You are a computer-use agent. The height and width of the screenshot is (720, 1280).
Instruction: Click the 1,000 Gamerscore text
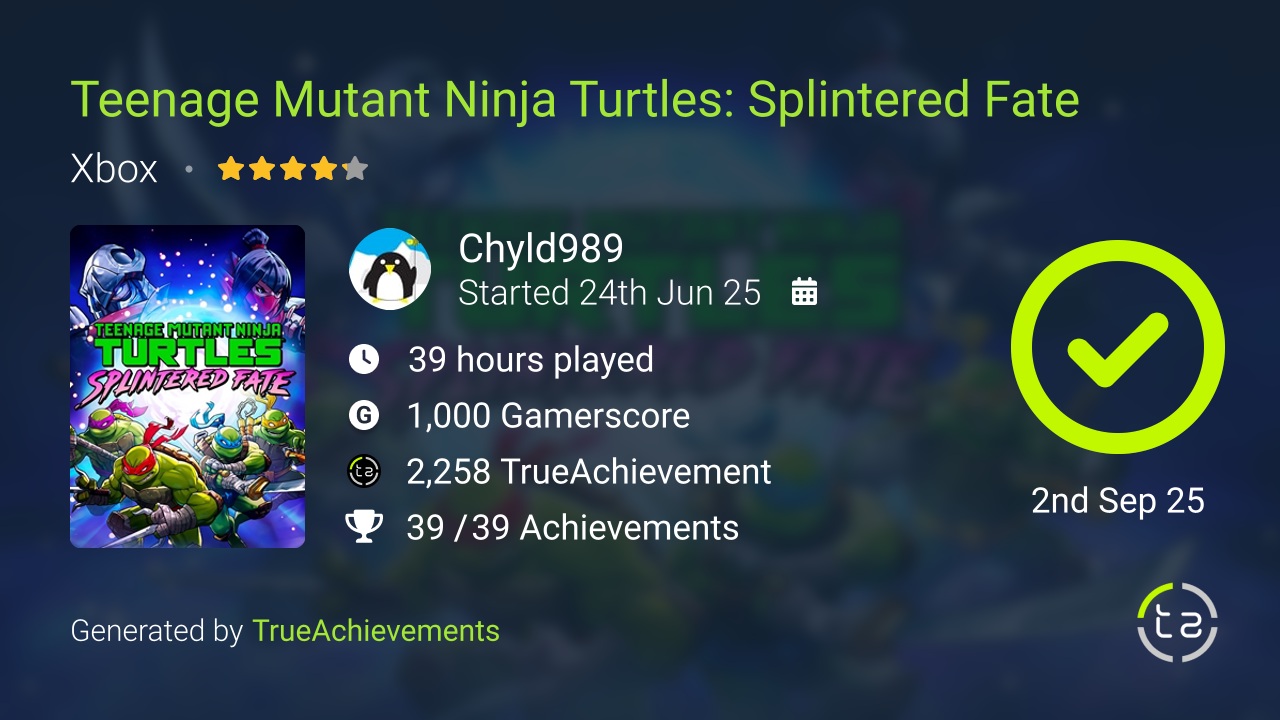pos(548,415)
